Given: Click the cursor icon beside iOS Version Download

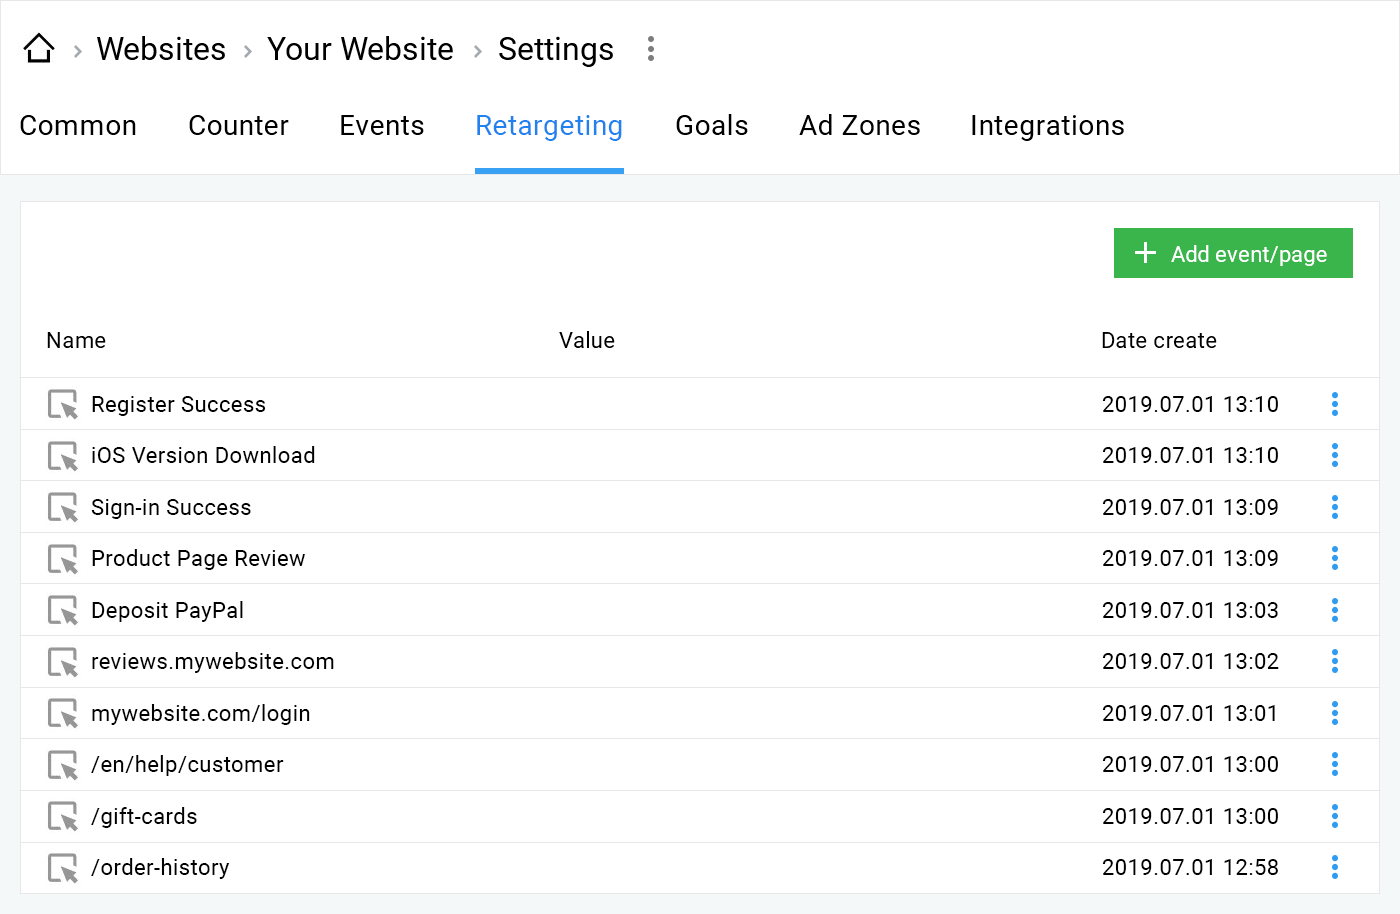Looking at the screenshot, I should click(x=62, y=455).
